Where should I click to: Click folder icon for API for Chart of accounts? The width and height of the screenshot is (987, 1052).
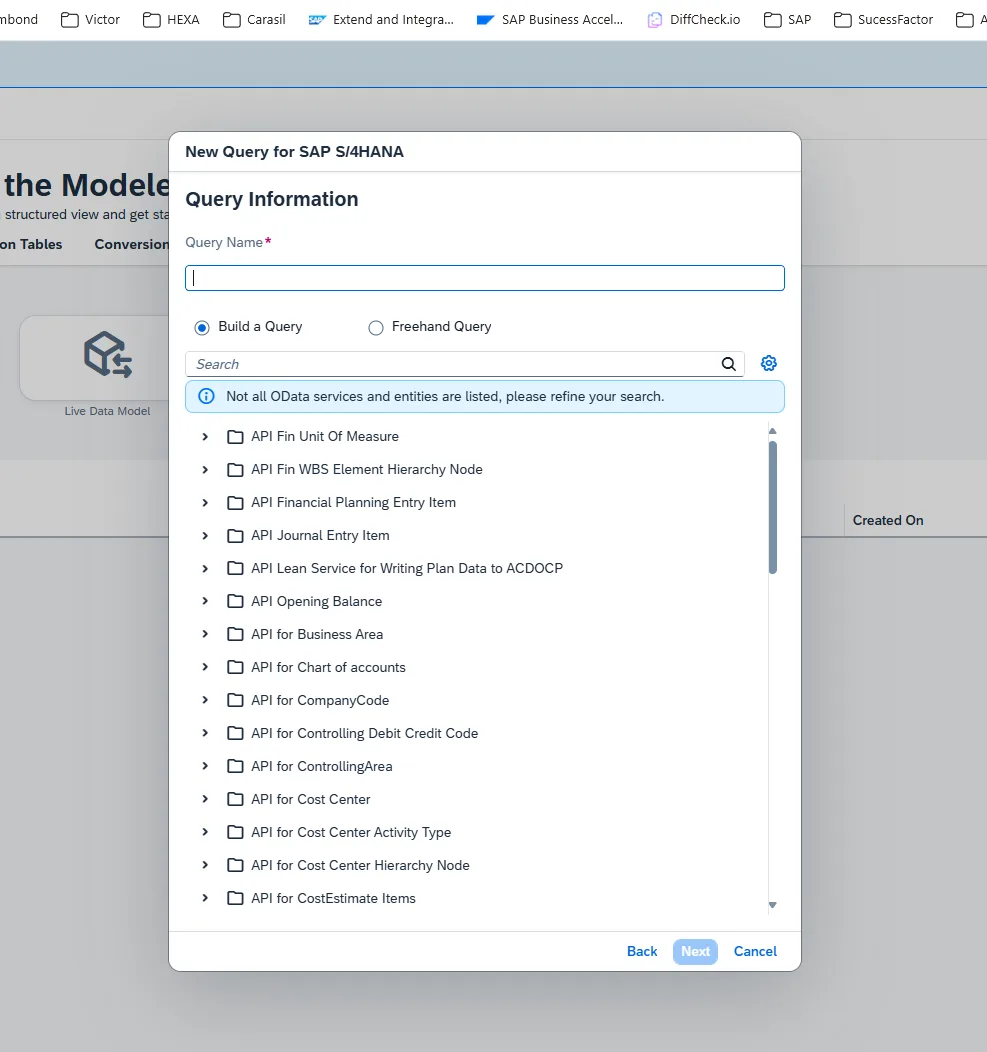(x=235, y=668)
